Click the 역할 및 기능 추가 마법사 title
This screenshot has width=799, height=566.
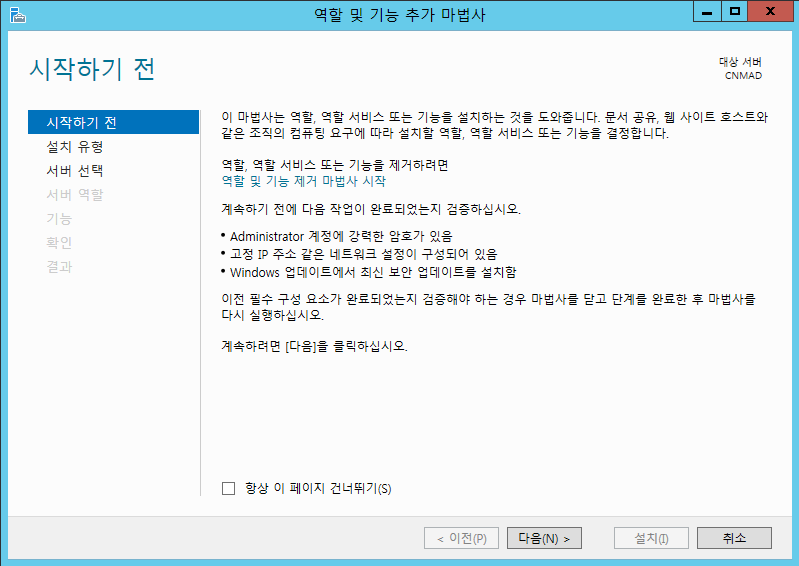click(400, 15)
